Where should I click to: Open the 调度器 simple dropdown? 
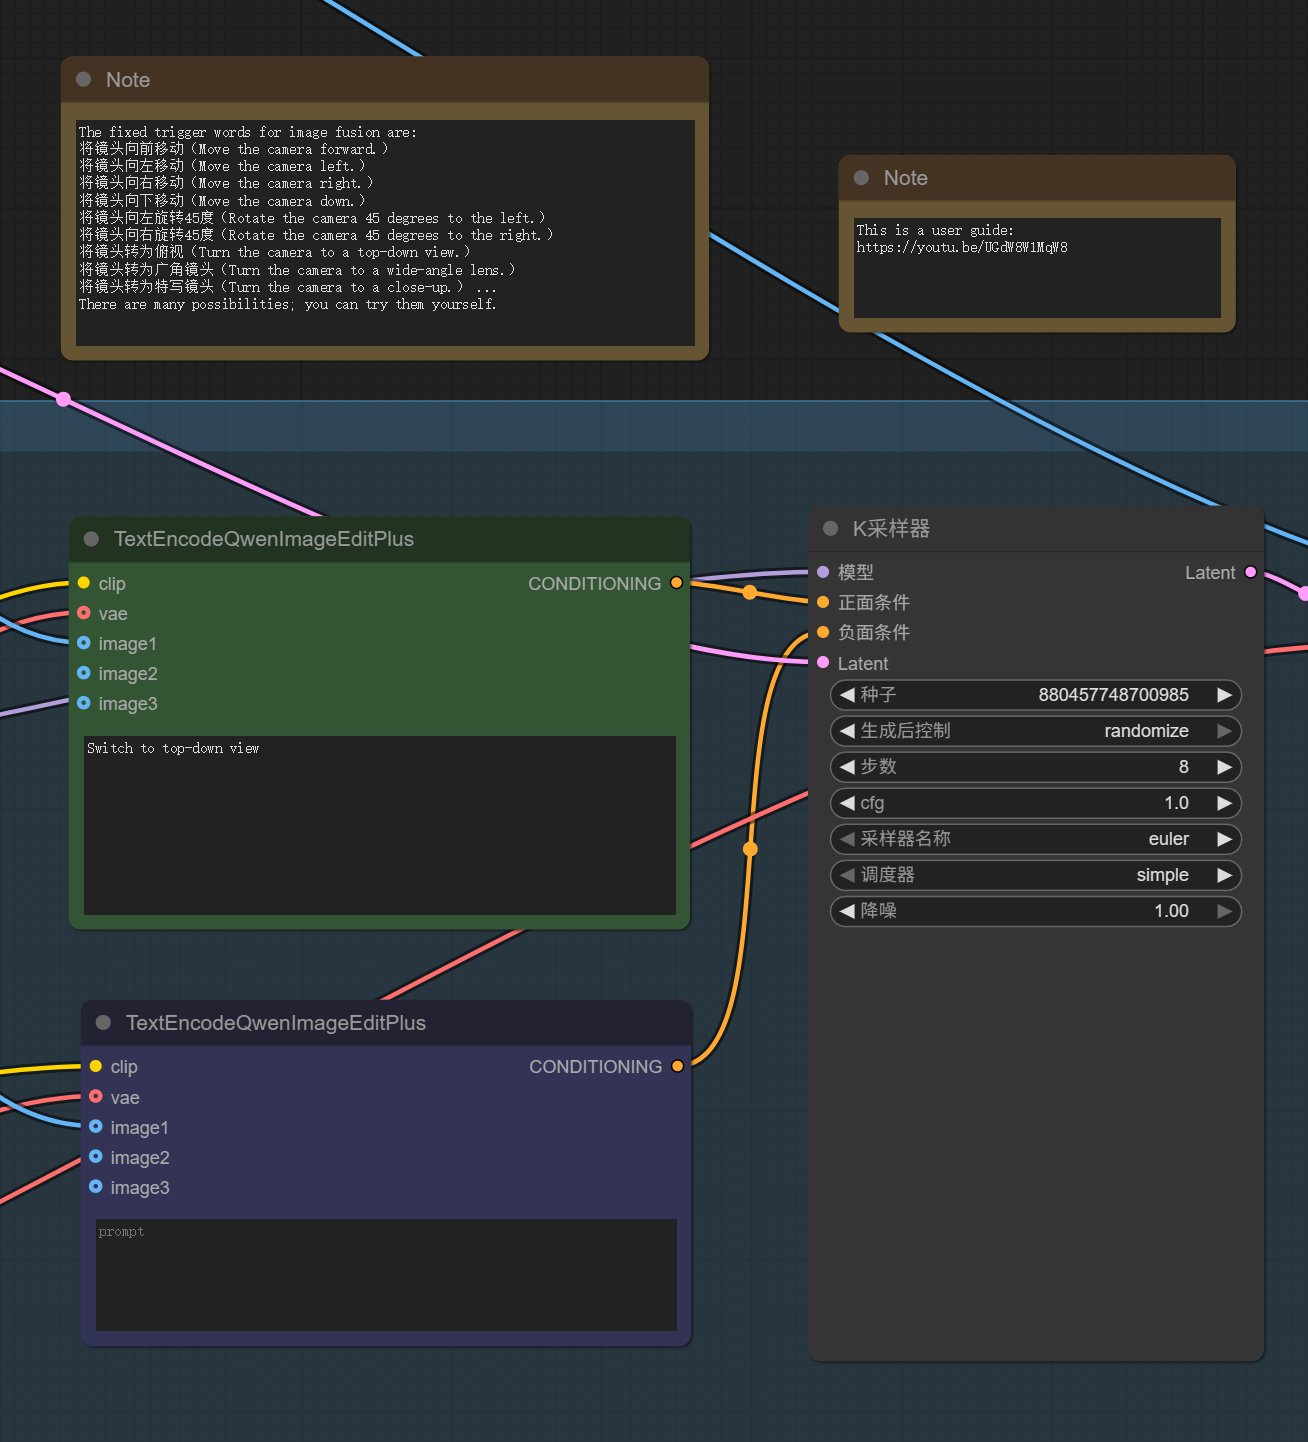(1035, 875)
